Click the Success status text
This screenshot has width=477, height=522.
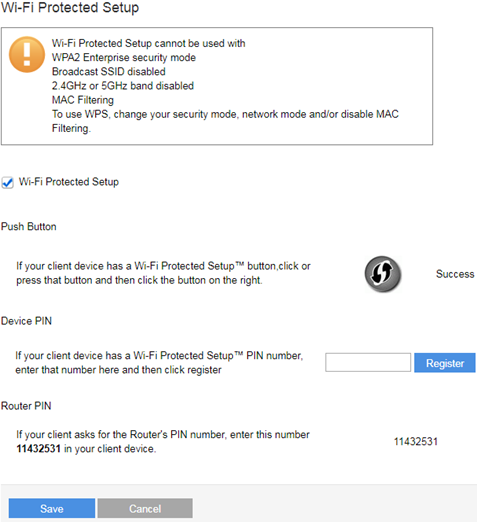tap(455, 274)
